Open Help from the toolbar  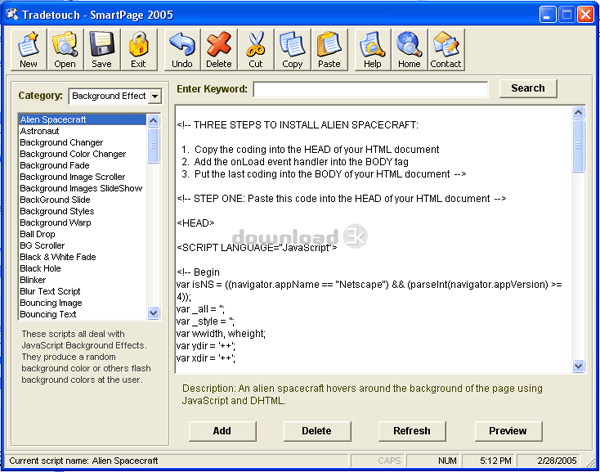(372, 49)
